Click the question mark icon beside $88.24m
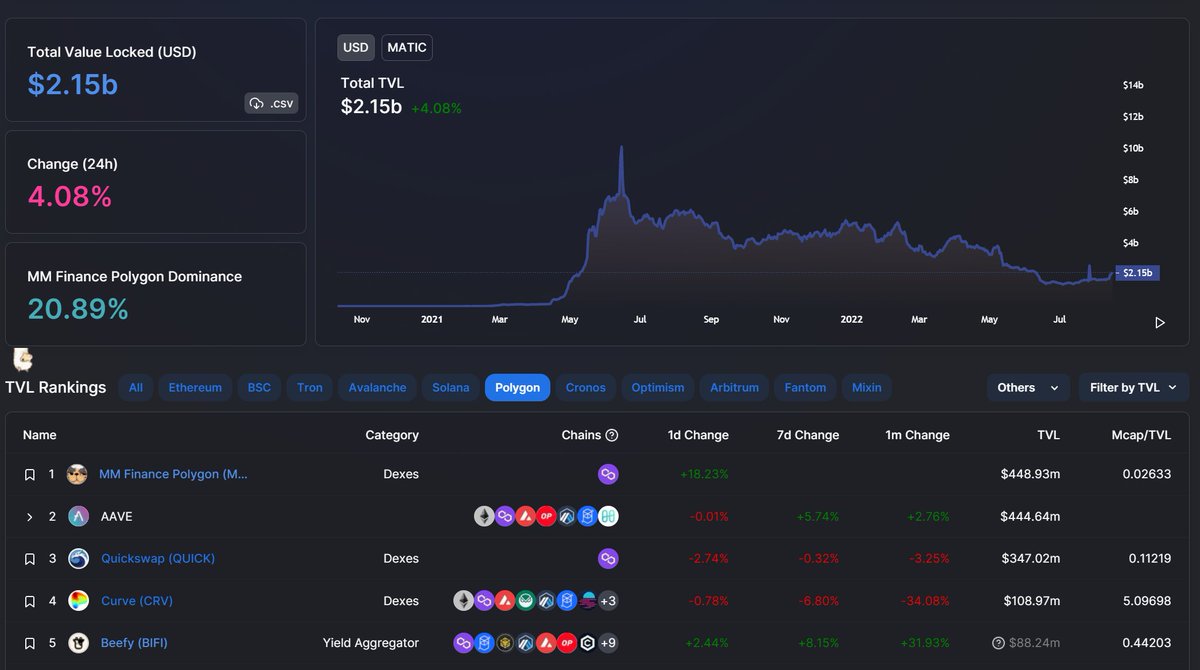 click(998, 643)
